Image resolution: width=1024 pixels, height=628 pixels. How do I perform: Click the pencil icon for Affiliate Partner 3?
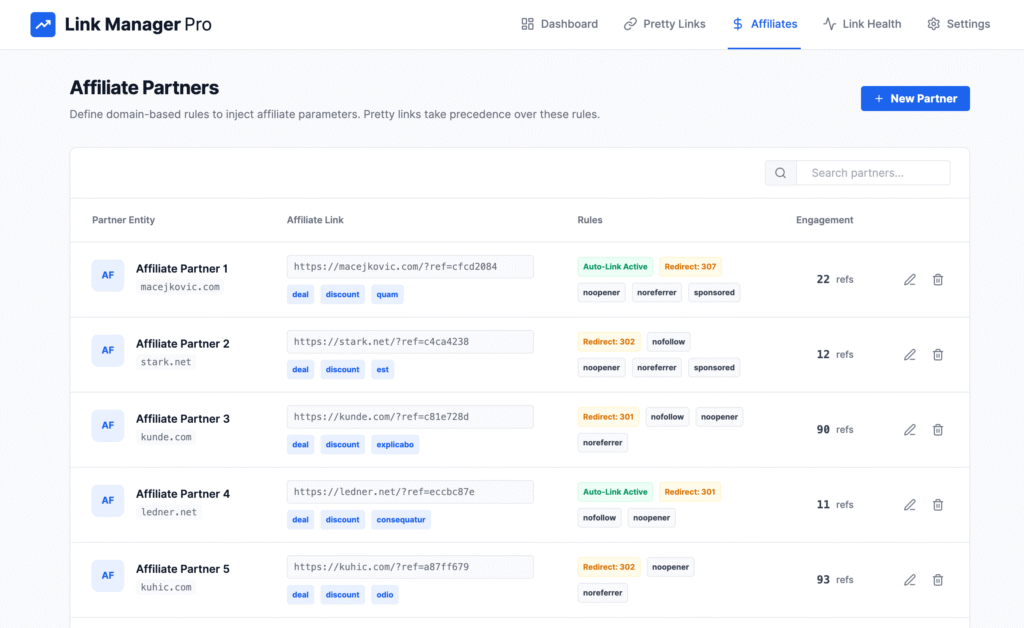910,430
